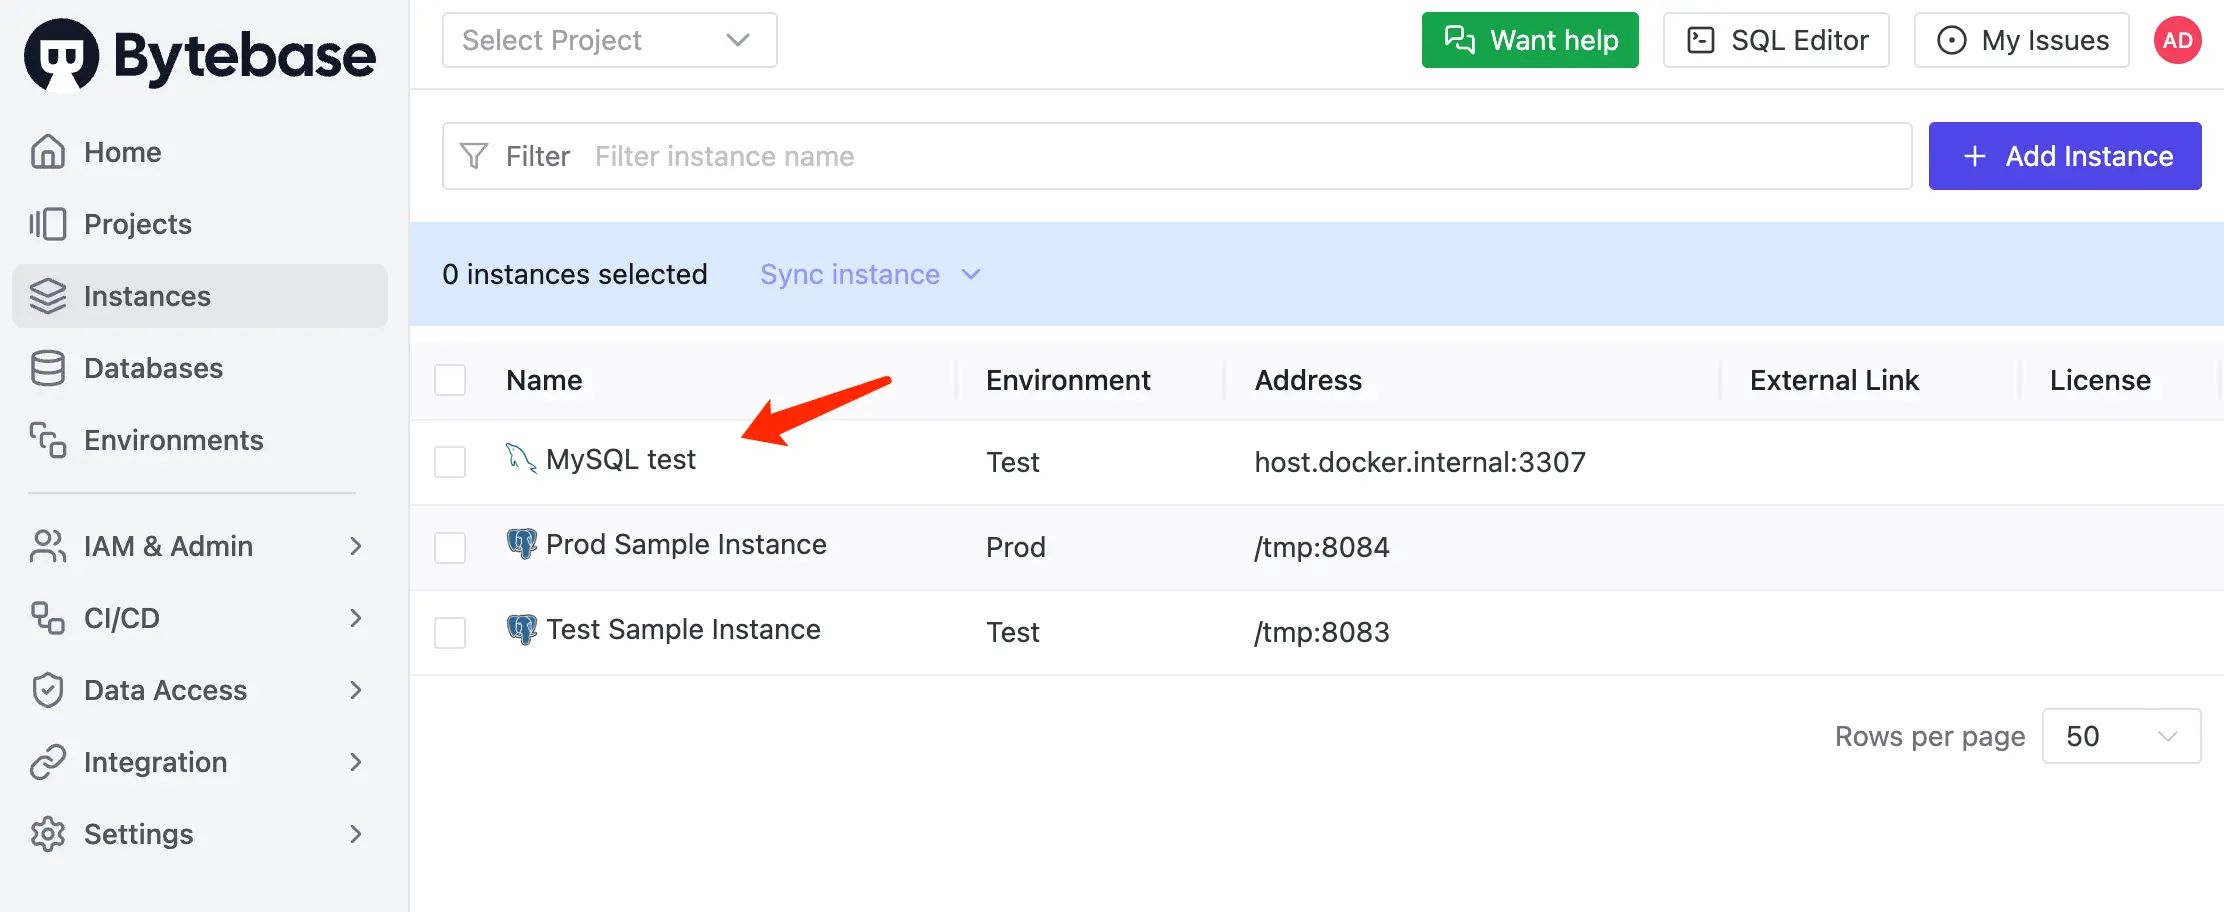Open the CI/CD menu item
Image resolution: width=2224 pixels, height=912 pixels.
pyautogui.click(x=200, y=618)
